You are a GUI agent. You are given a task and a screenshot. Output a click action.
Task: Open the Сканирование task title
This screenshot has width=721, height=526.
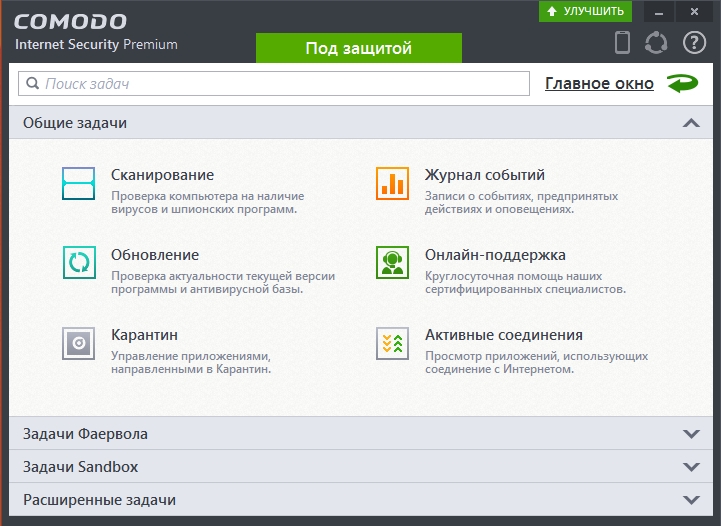[x=162, y=175]
